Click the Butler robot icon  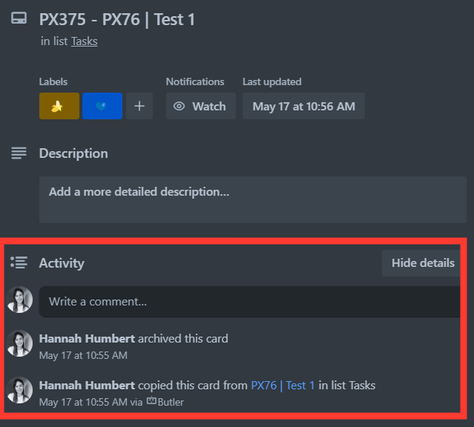point(152,401)
